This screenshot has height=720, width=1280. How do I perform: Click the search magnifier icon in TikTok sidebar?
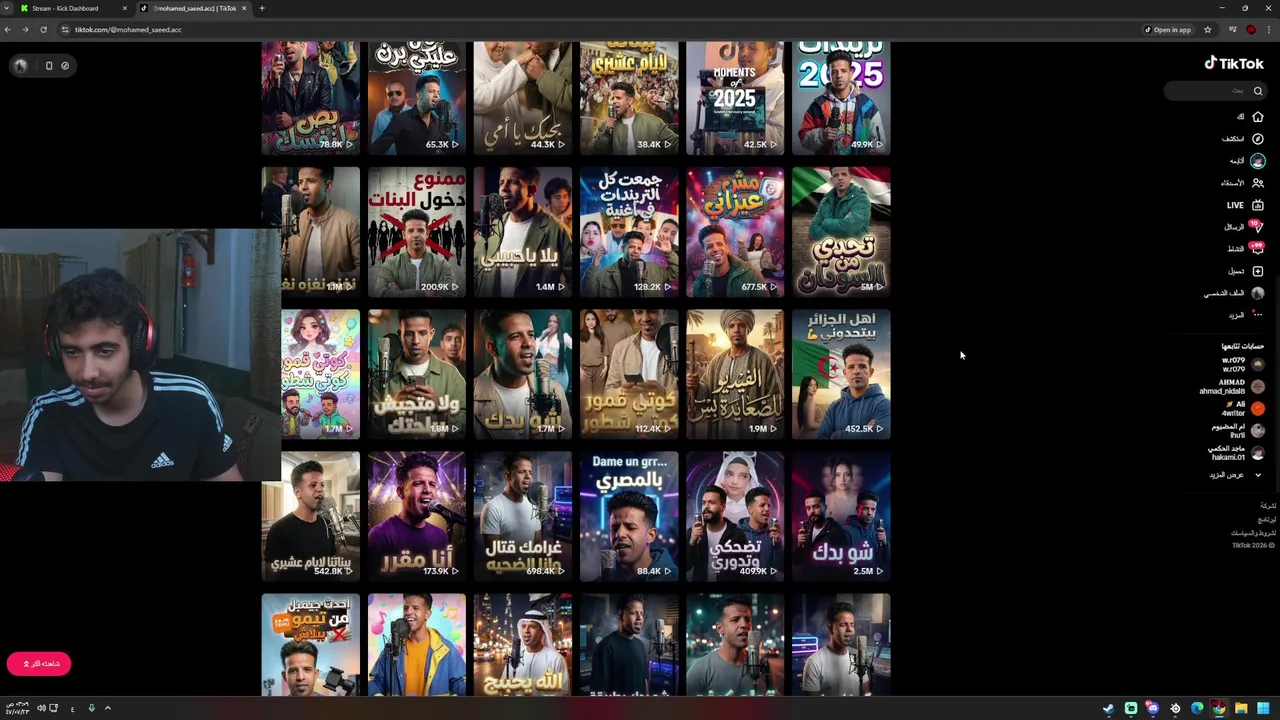coord(1258,91)
